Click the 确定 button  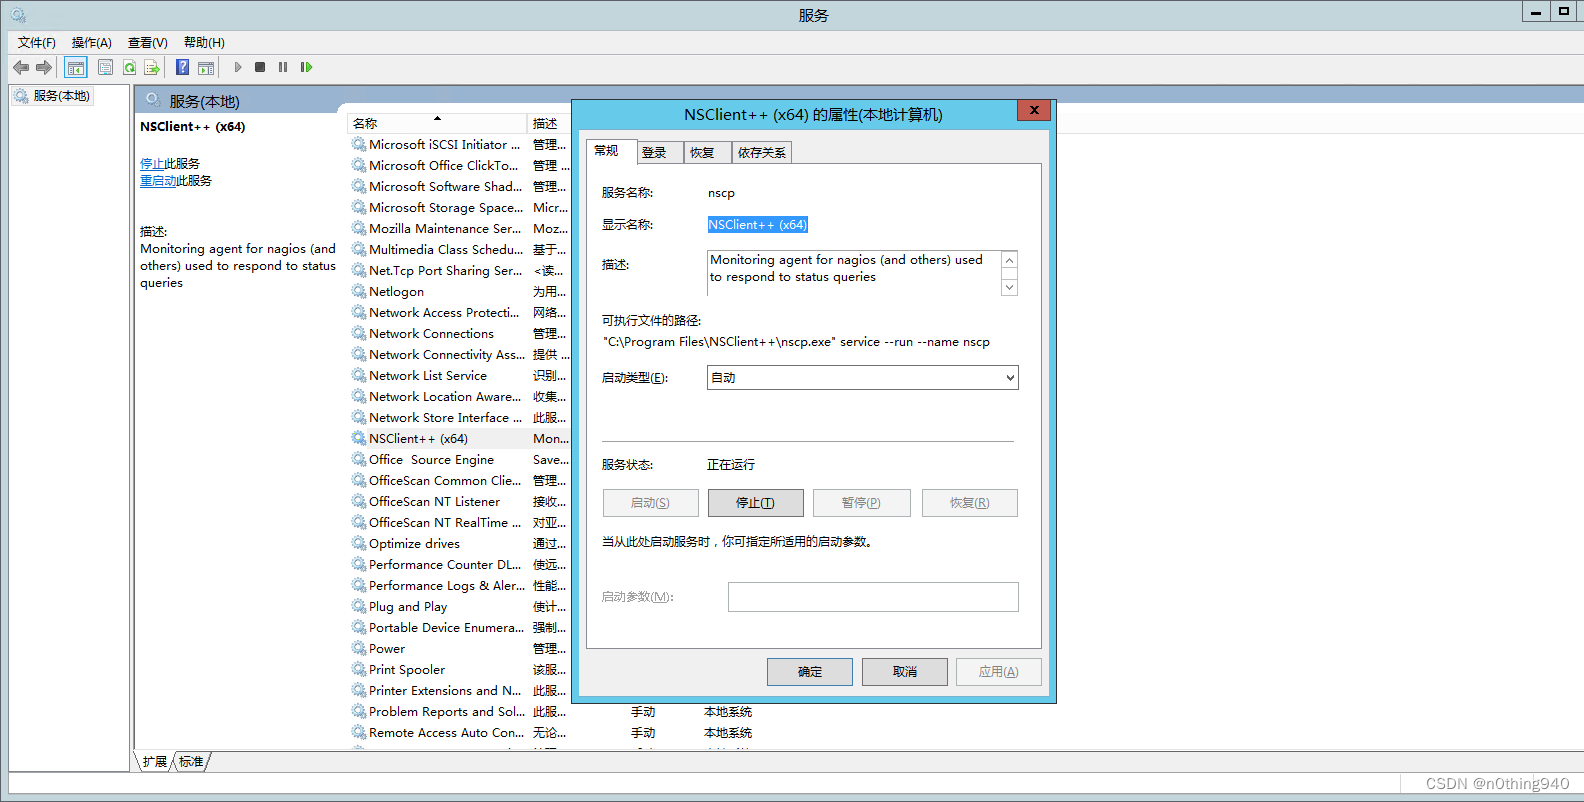810,672
